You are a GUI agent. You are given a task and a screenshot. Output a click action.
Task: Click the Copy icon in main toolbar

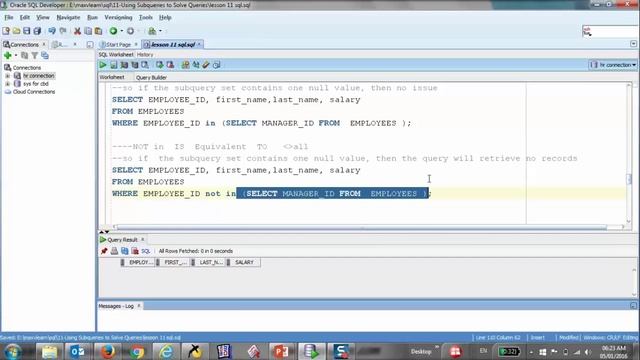click(x=88, y=31)
